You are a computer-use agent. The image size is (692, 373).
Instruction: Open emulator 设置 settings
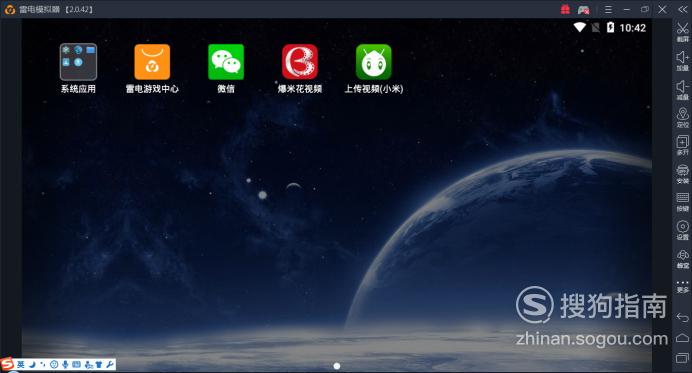tap(682, 230)
